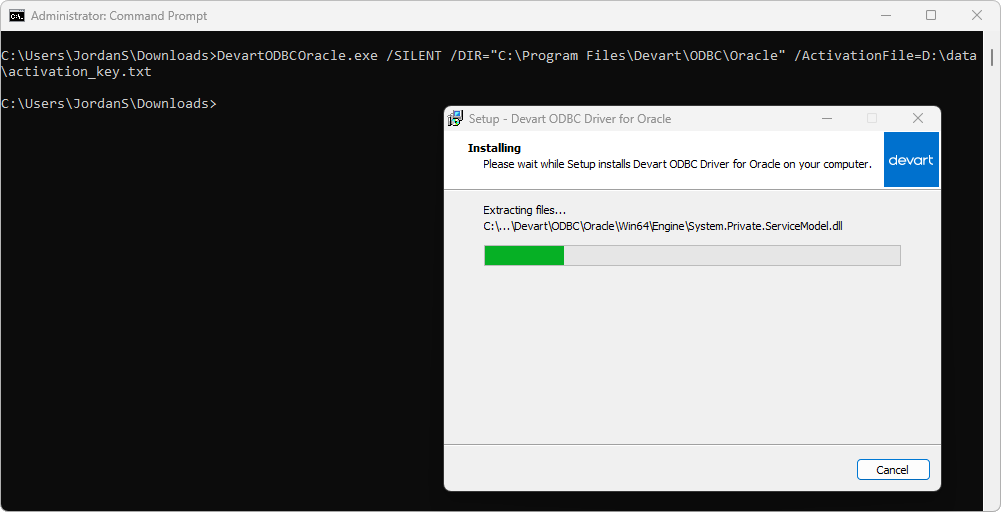Click the empty Downloads prompt line in terminal
Viewport: 1001px width, 512px height.
(x=108, y=104)
